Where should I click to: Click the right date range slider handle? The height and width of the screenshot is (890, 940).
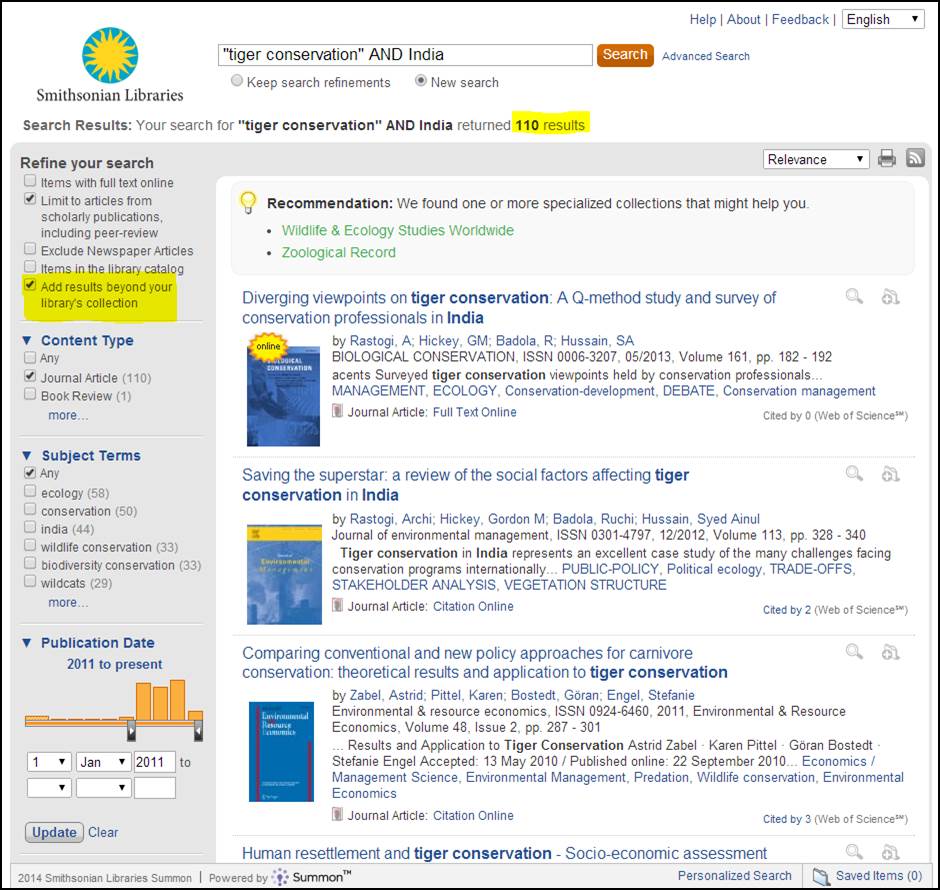198,731
